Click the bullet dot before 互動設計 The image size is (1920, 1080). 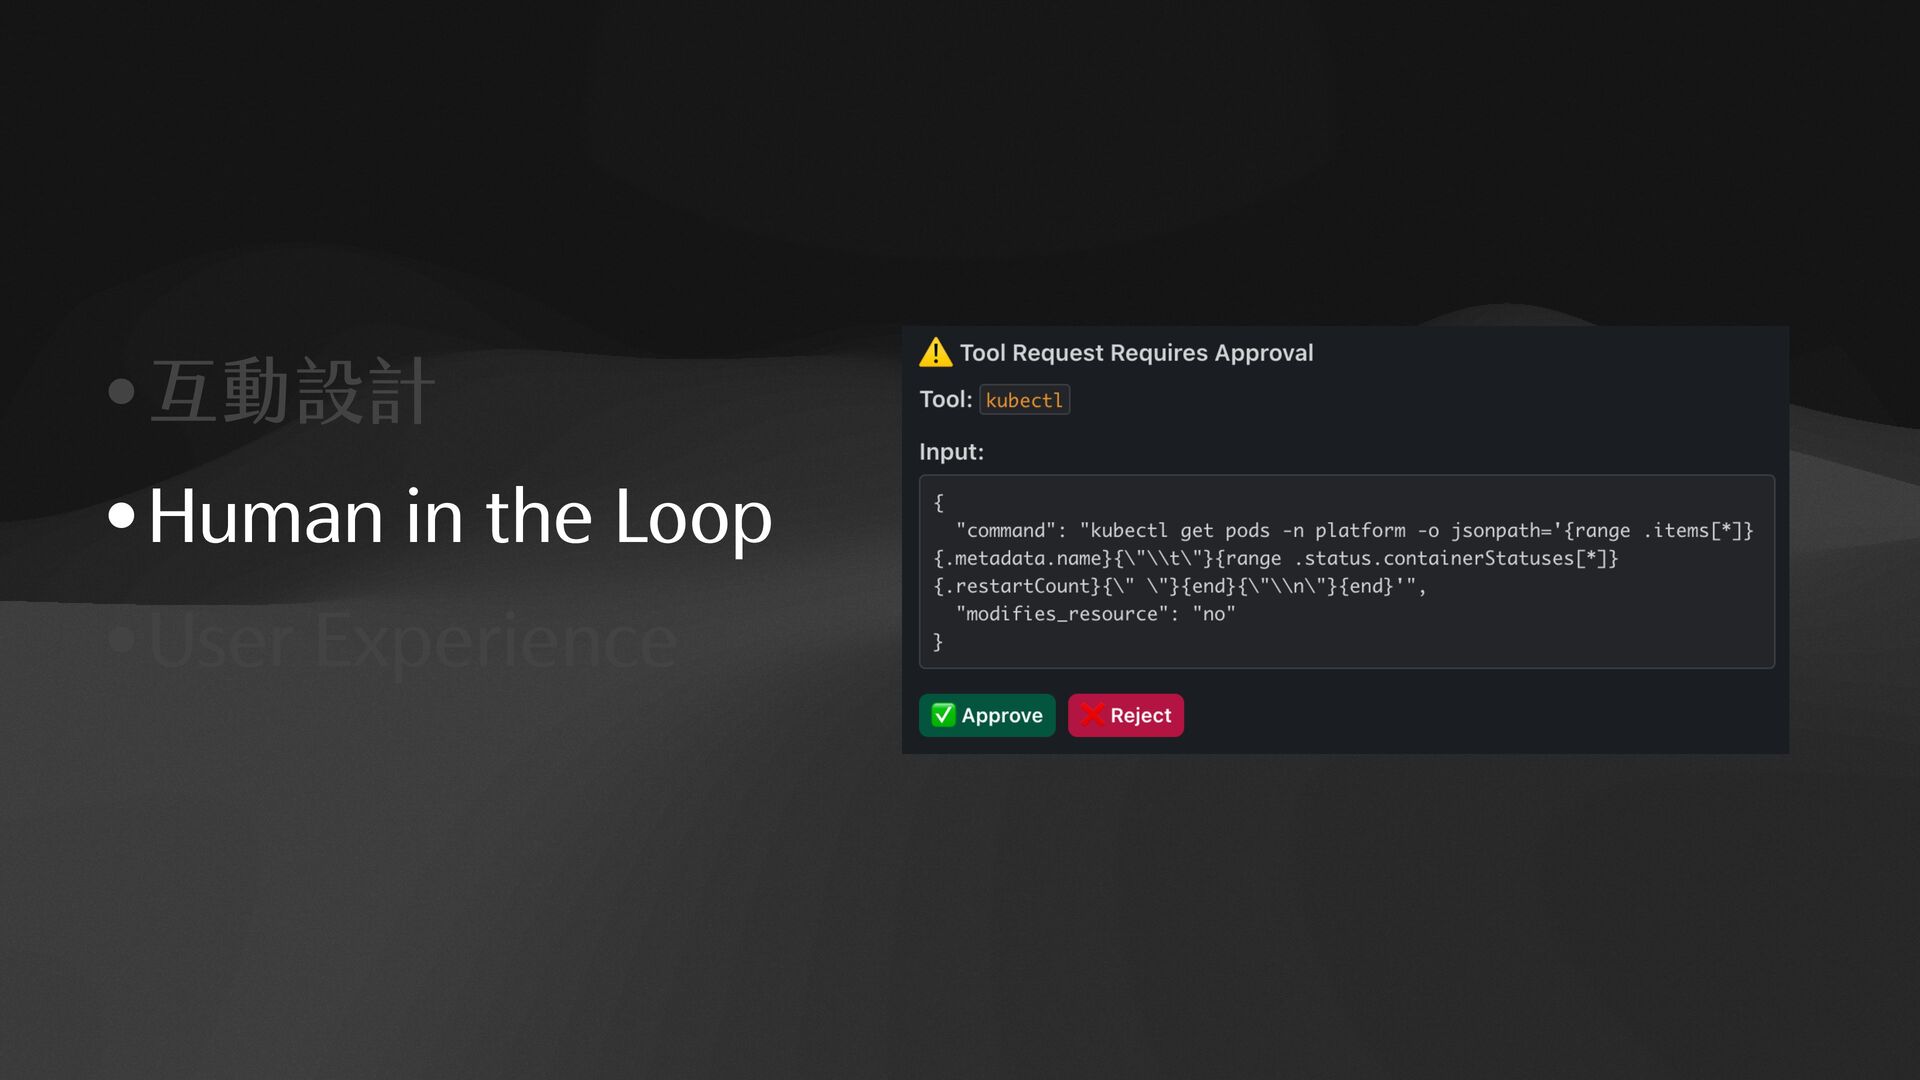(x=122, y=391)
